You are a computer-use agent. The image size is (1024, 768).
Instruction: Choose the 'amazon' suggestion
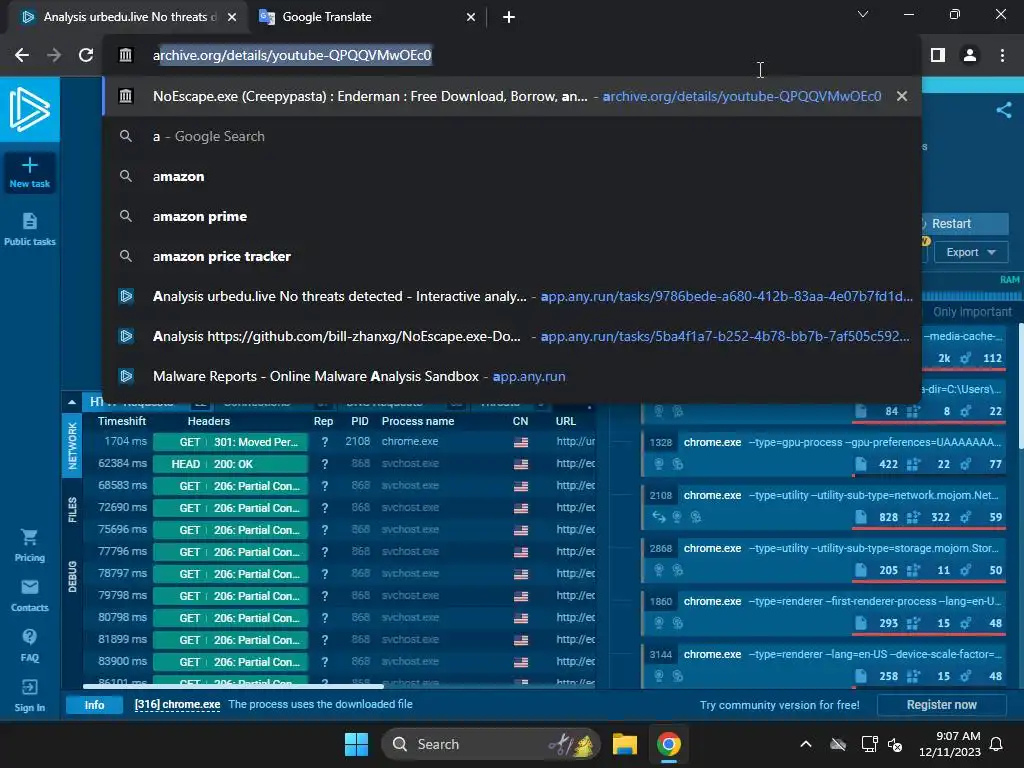tap(512, 176)
